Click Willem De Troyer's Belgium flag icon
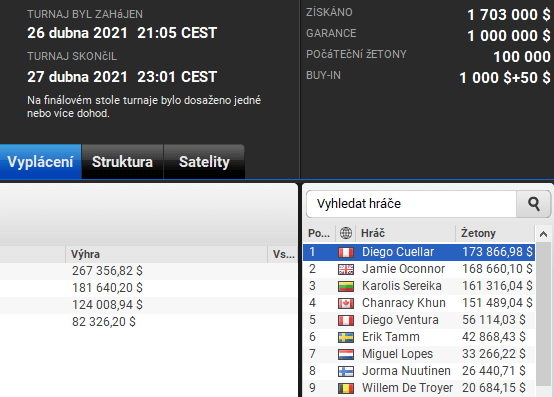Screen dimensions: 554x397 coord(346,388)
